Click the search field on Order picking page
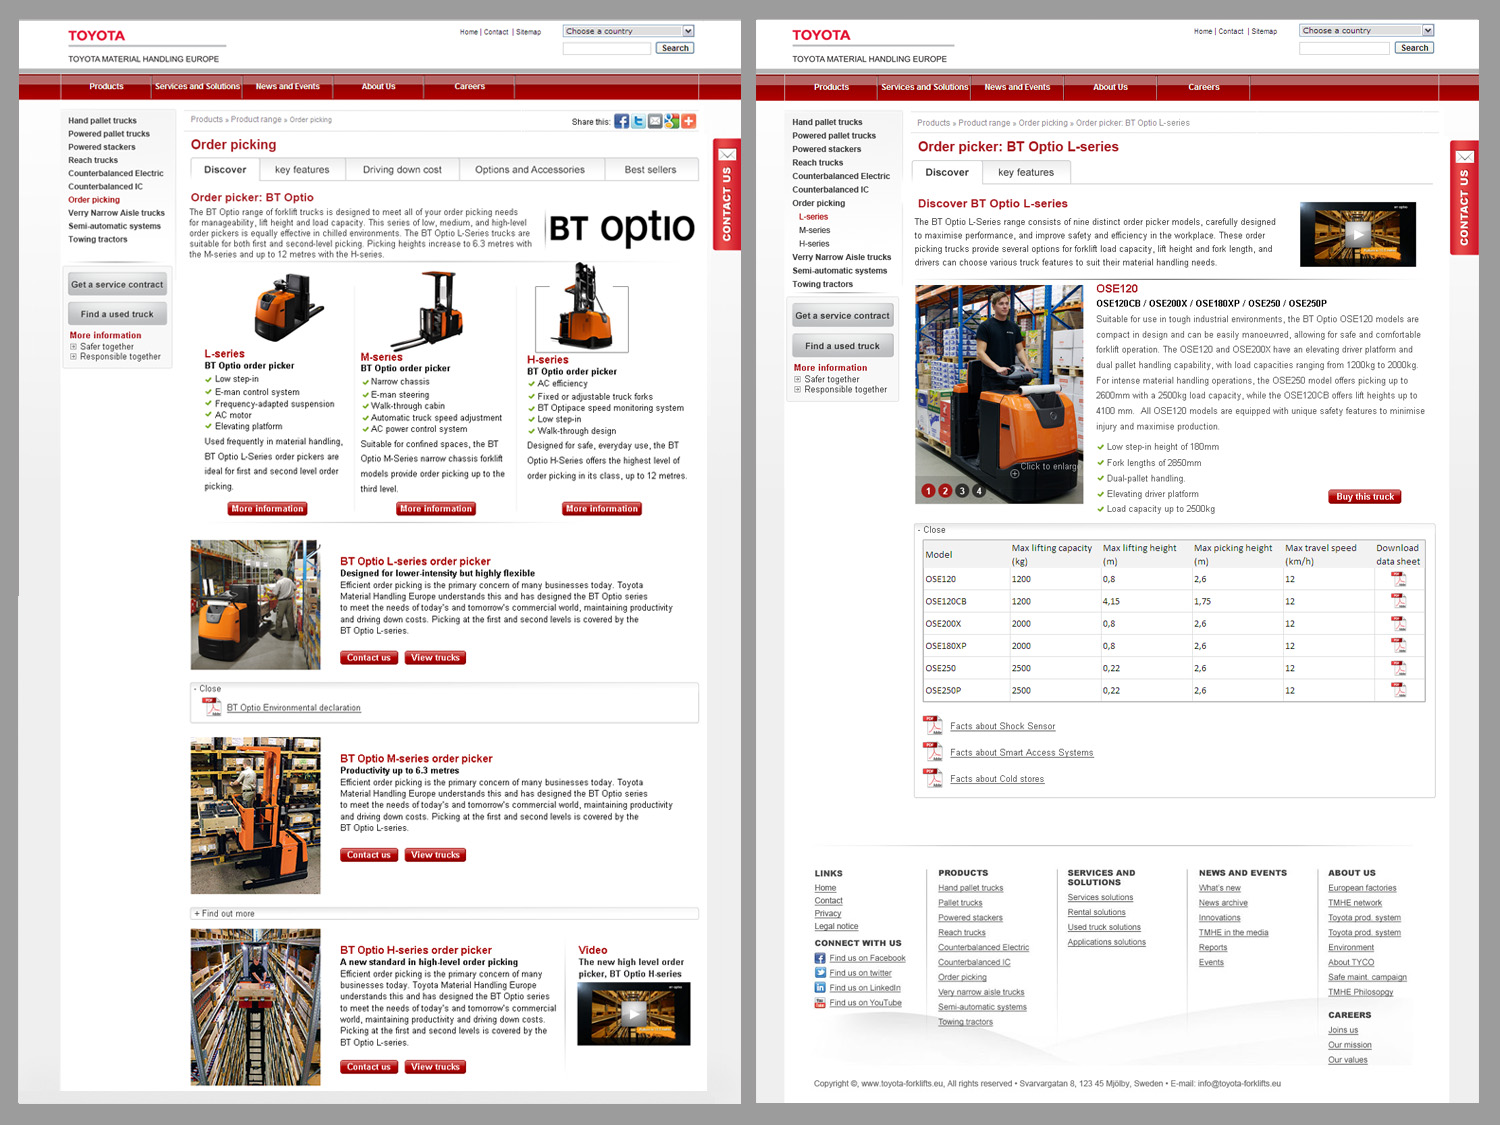The image size is (1500, 1125). (607, 48)
